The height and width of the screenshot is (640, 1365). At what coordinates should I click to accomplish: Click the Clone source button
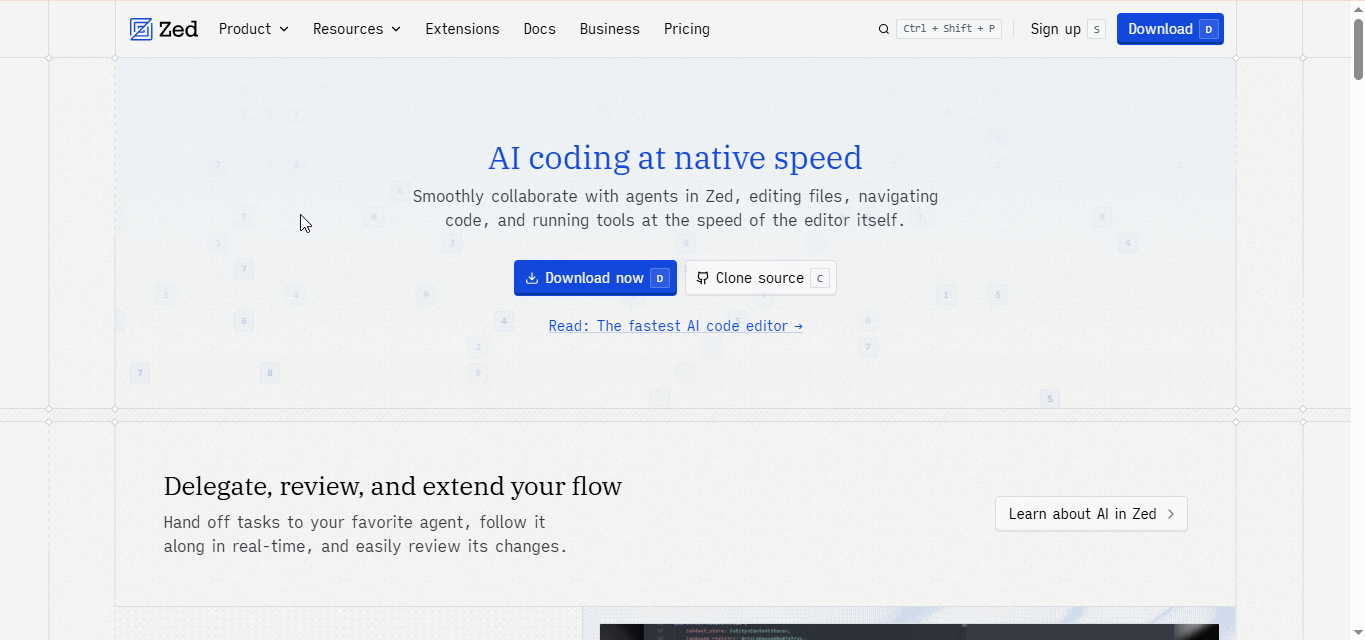pos(760,278)
